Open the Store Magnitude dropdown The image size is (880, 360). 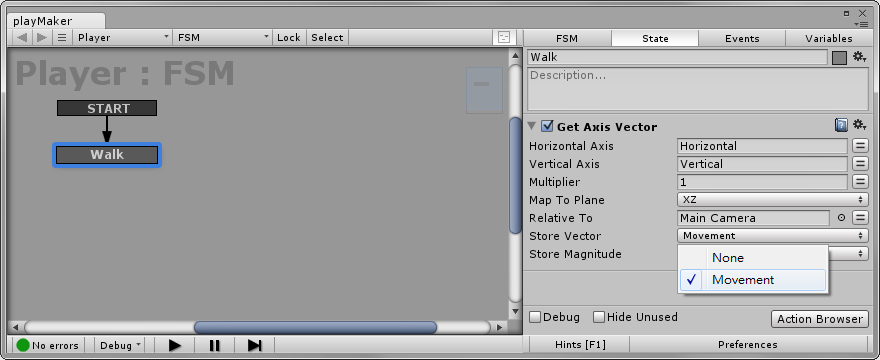click(x=848, y=254)
